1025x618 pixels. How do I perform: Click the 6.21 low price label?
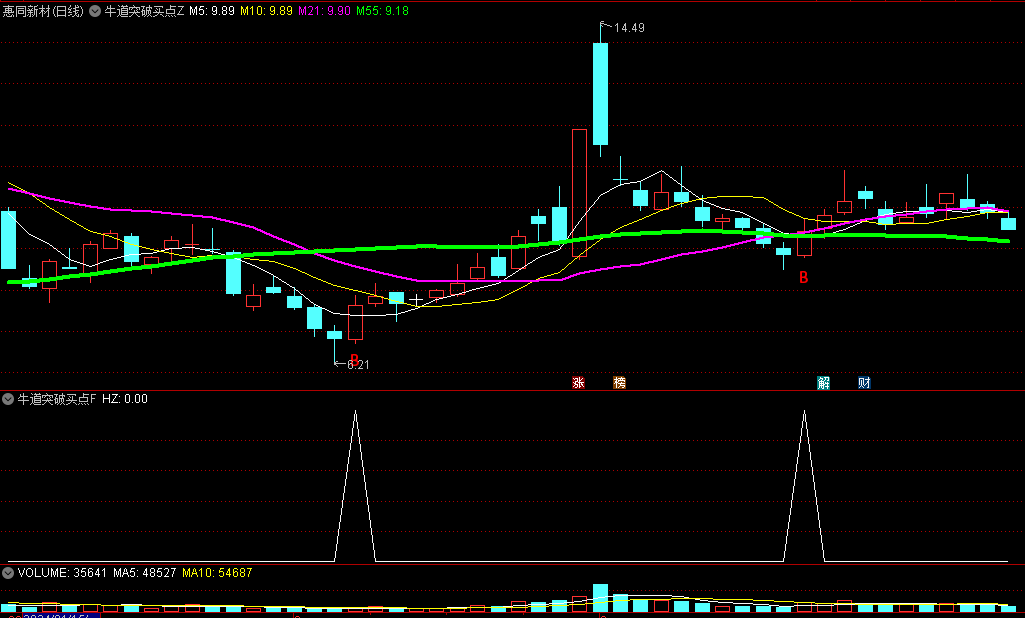coord(358,365)
